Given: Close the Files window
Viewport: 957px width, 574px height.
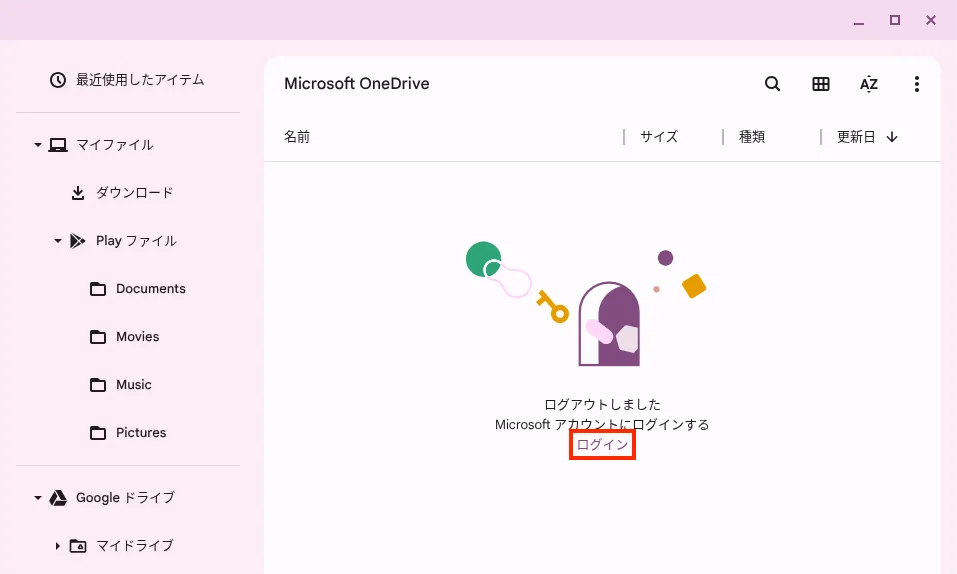Looking at the screenshot, I should pos(931,20).
